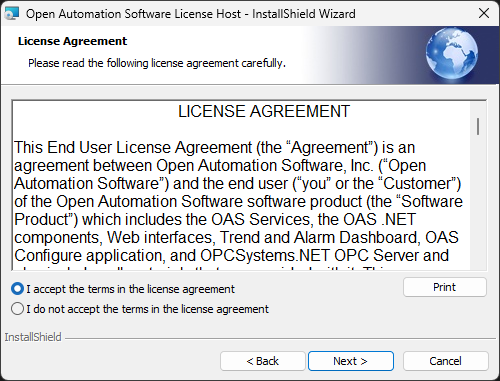Click the Print button
Viewport: 500px width, 381px height.
pyautogui.click(x=445, y=287)
